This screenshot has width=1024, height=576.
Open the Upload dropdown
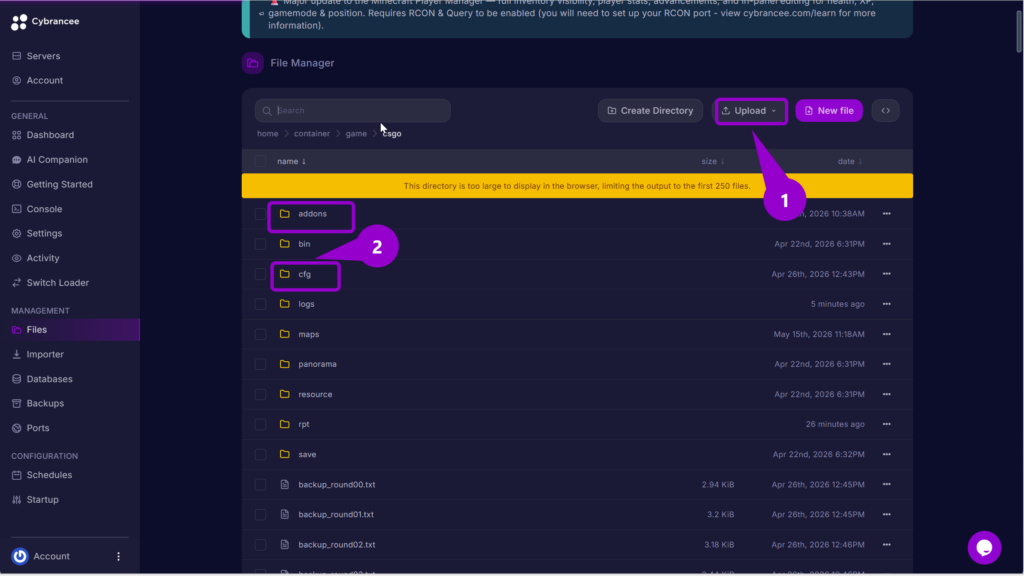pyautogui.click(x=750, y=111)
